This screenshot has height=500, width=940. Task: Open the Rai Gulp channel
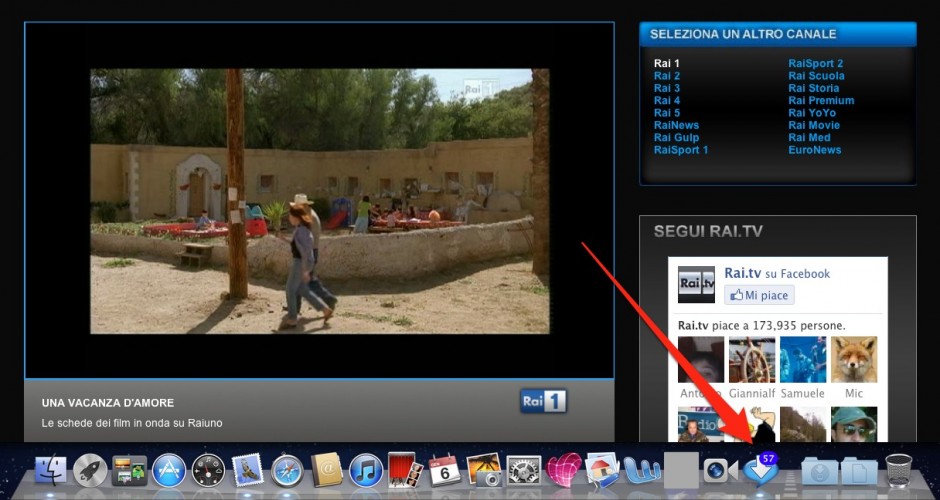click(676, 138)
